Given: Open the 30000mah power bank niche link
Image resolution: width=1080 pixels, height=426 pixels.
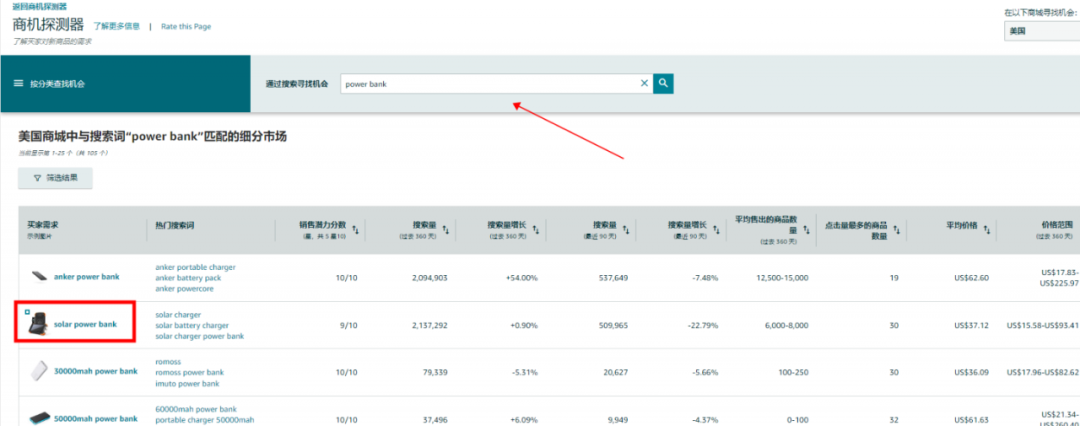Looking at the screenshot, I should click(96, 372).
